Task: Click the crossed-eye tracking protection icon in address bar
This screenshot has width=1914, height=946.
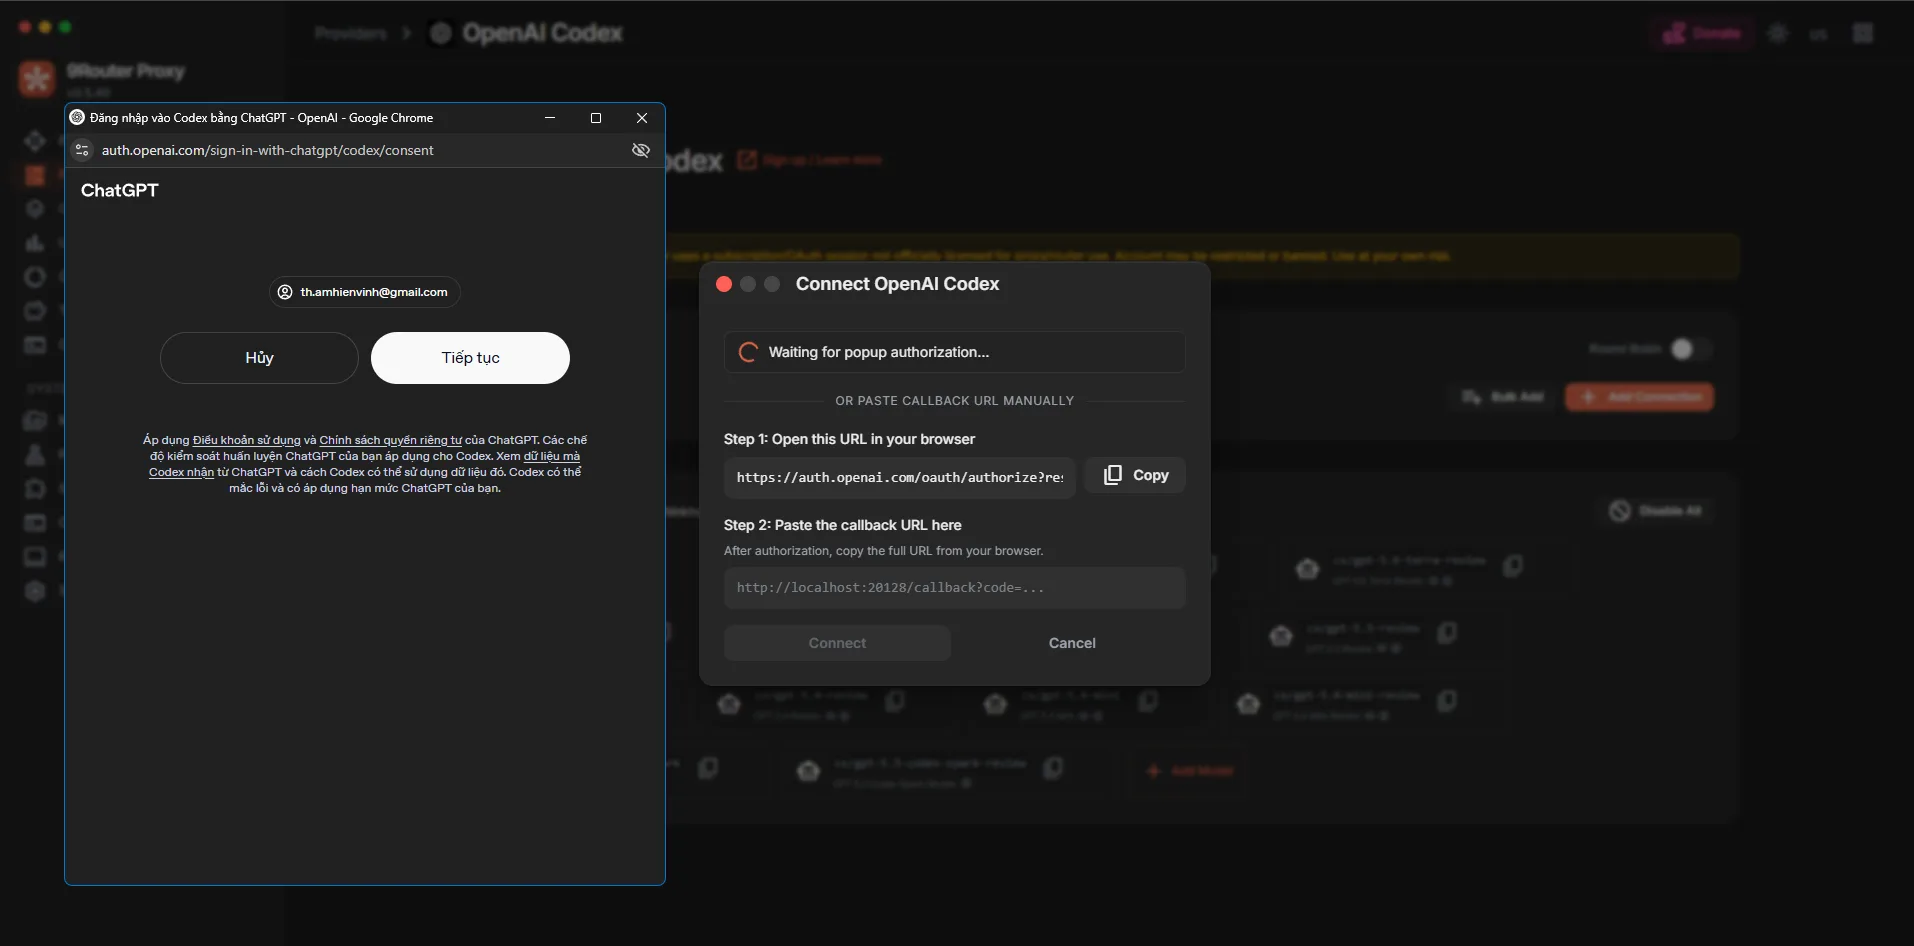Action: (641, 150)
